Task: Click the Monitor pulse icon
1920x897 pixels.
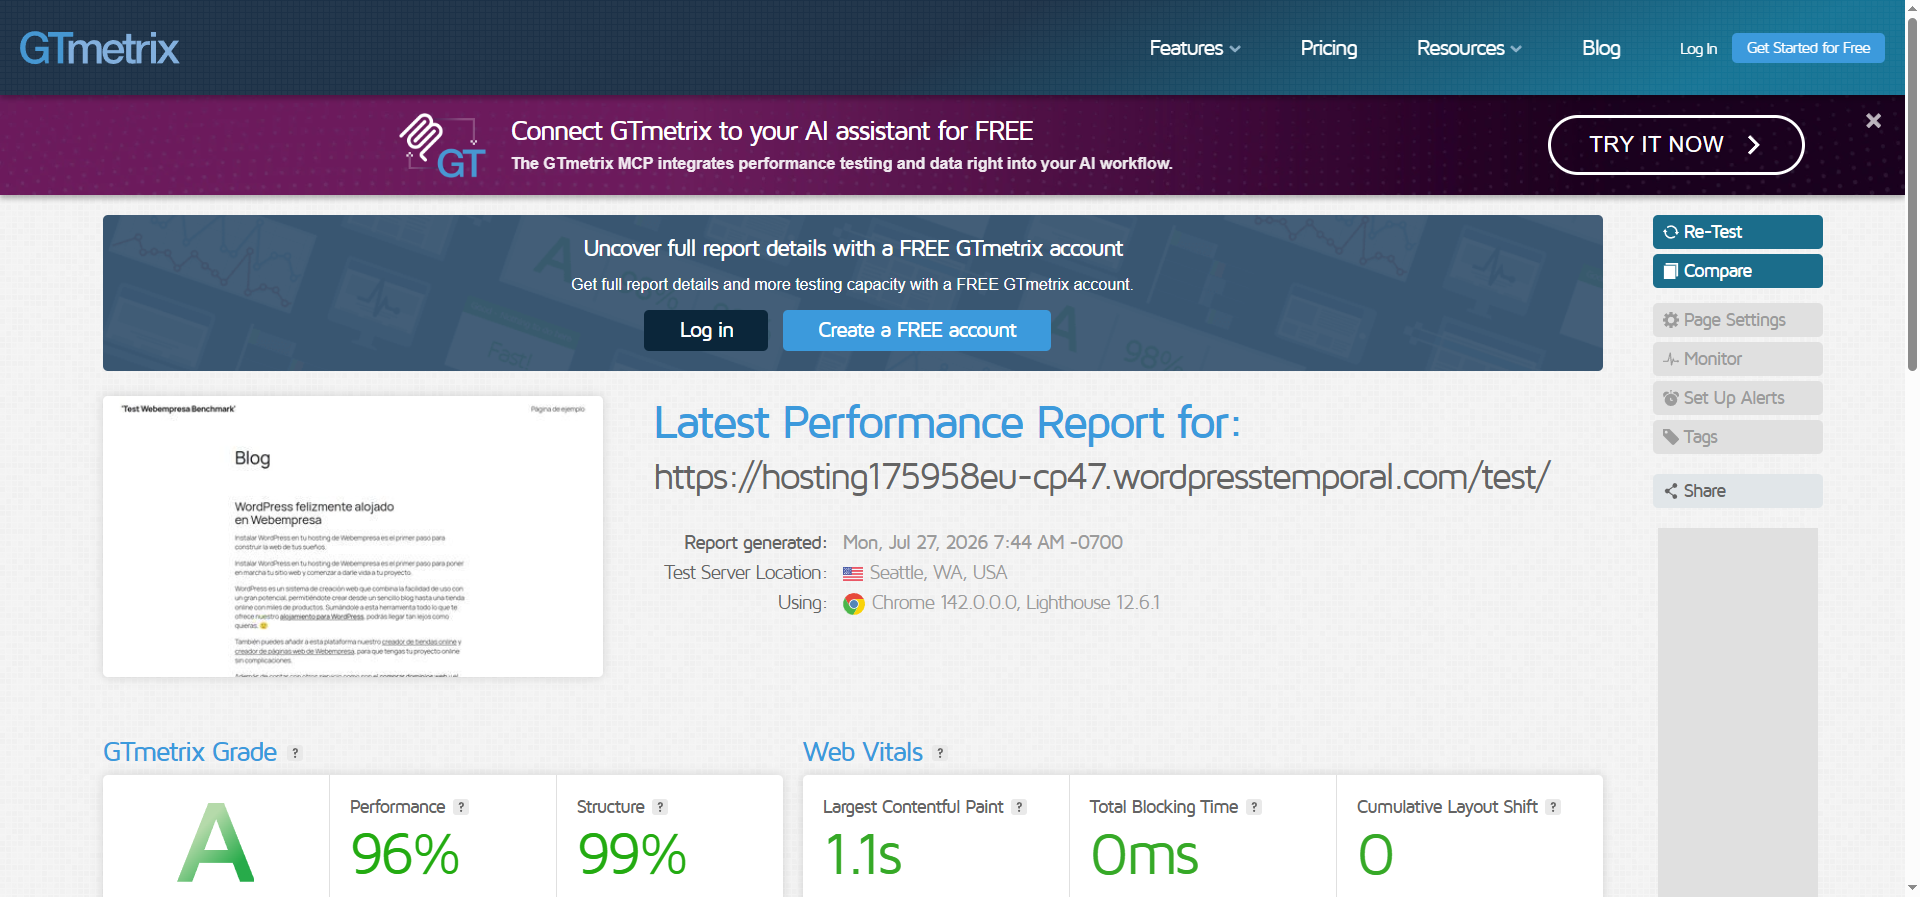Action: point(1670,359)
